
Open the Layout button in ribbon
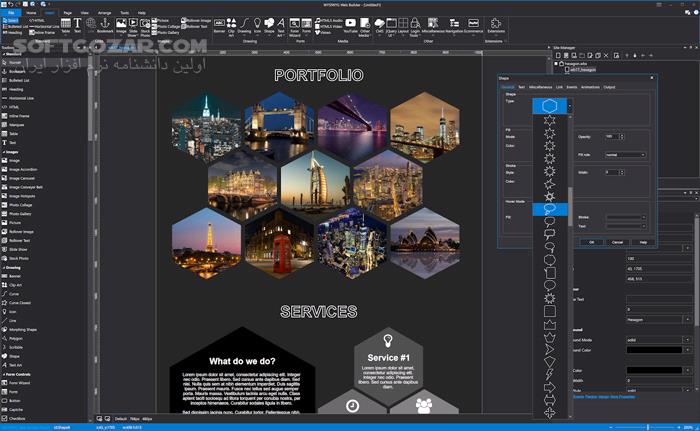tap(403, 26)
